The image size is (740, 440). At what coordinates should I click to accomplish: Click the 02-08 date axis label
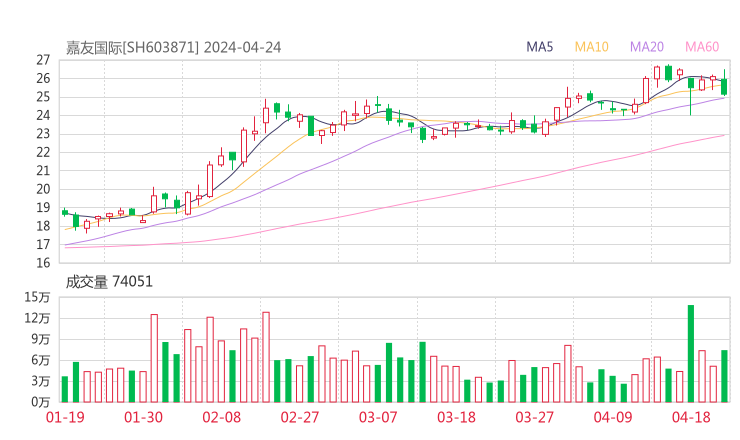[222, 417]
